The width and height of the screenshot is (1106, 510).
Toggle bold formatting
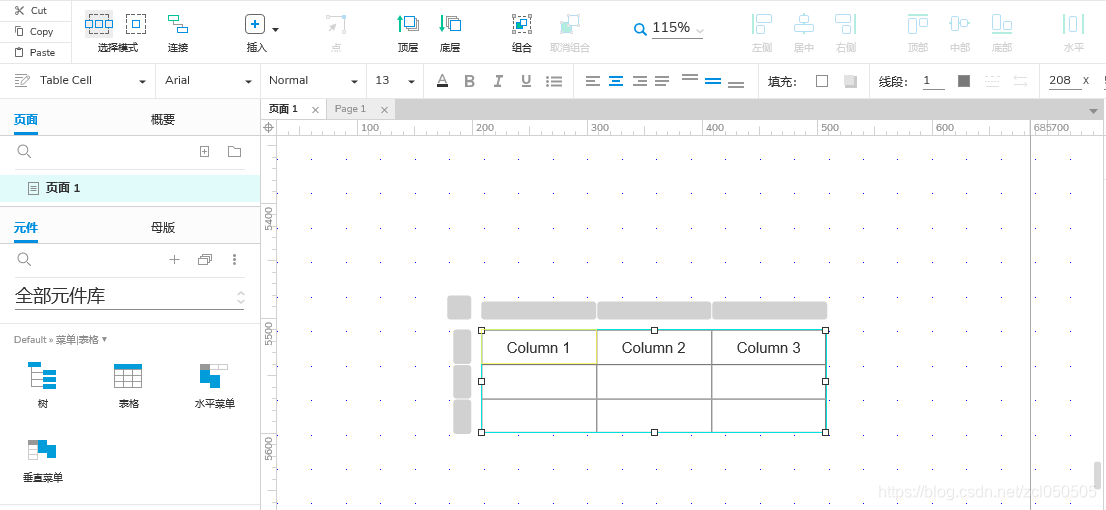(x=470, y=81)
